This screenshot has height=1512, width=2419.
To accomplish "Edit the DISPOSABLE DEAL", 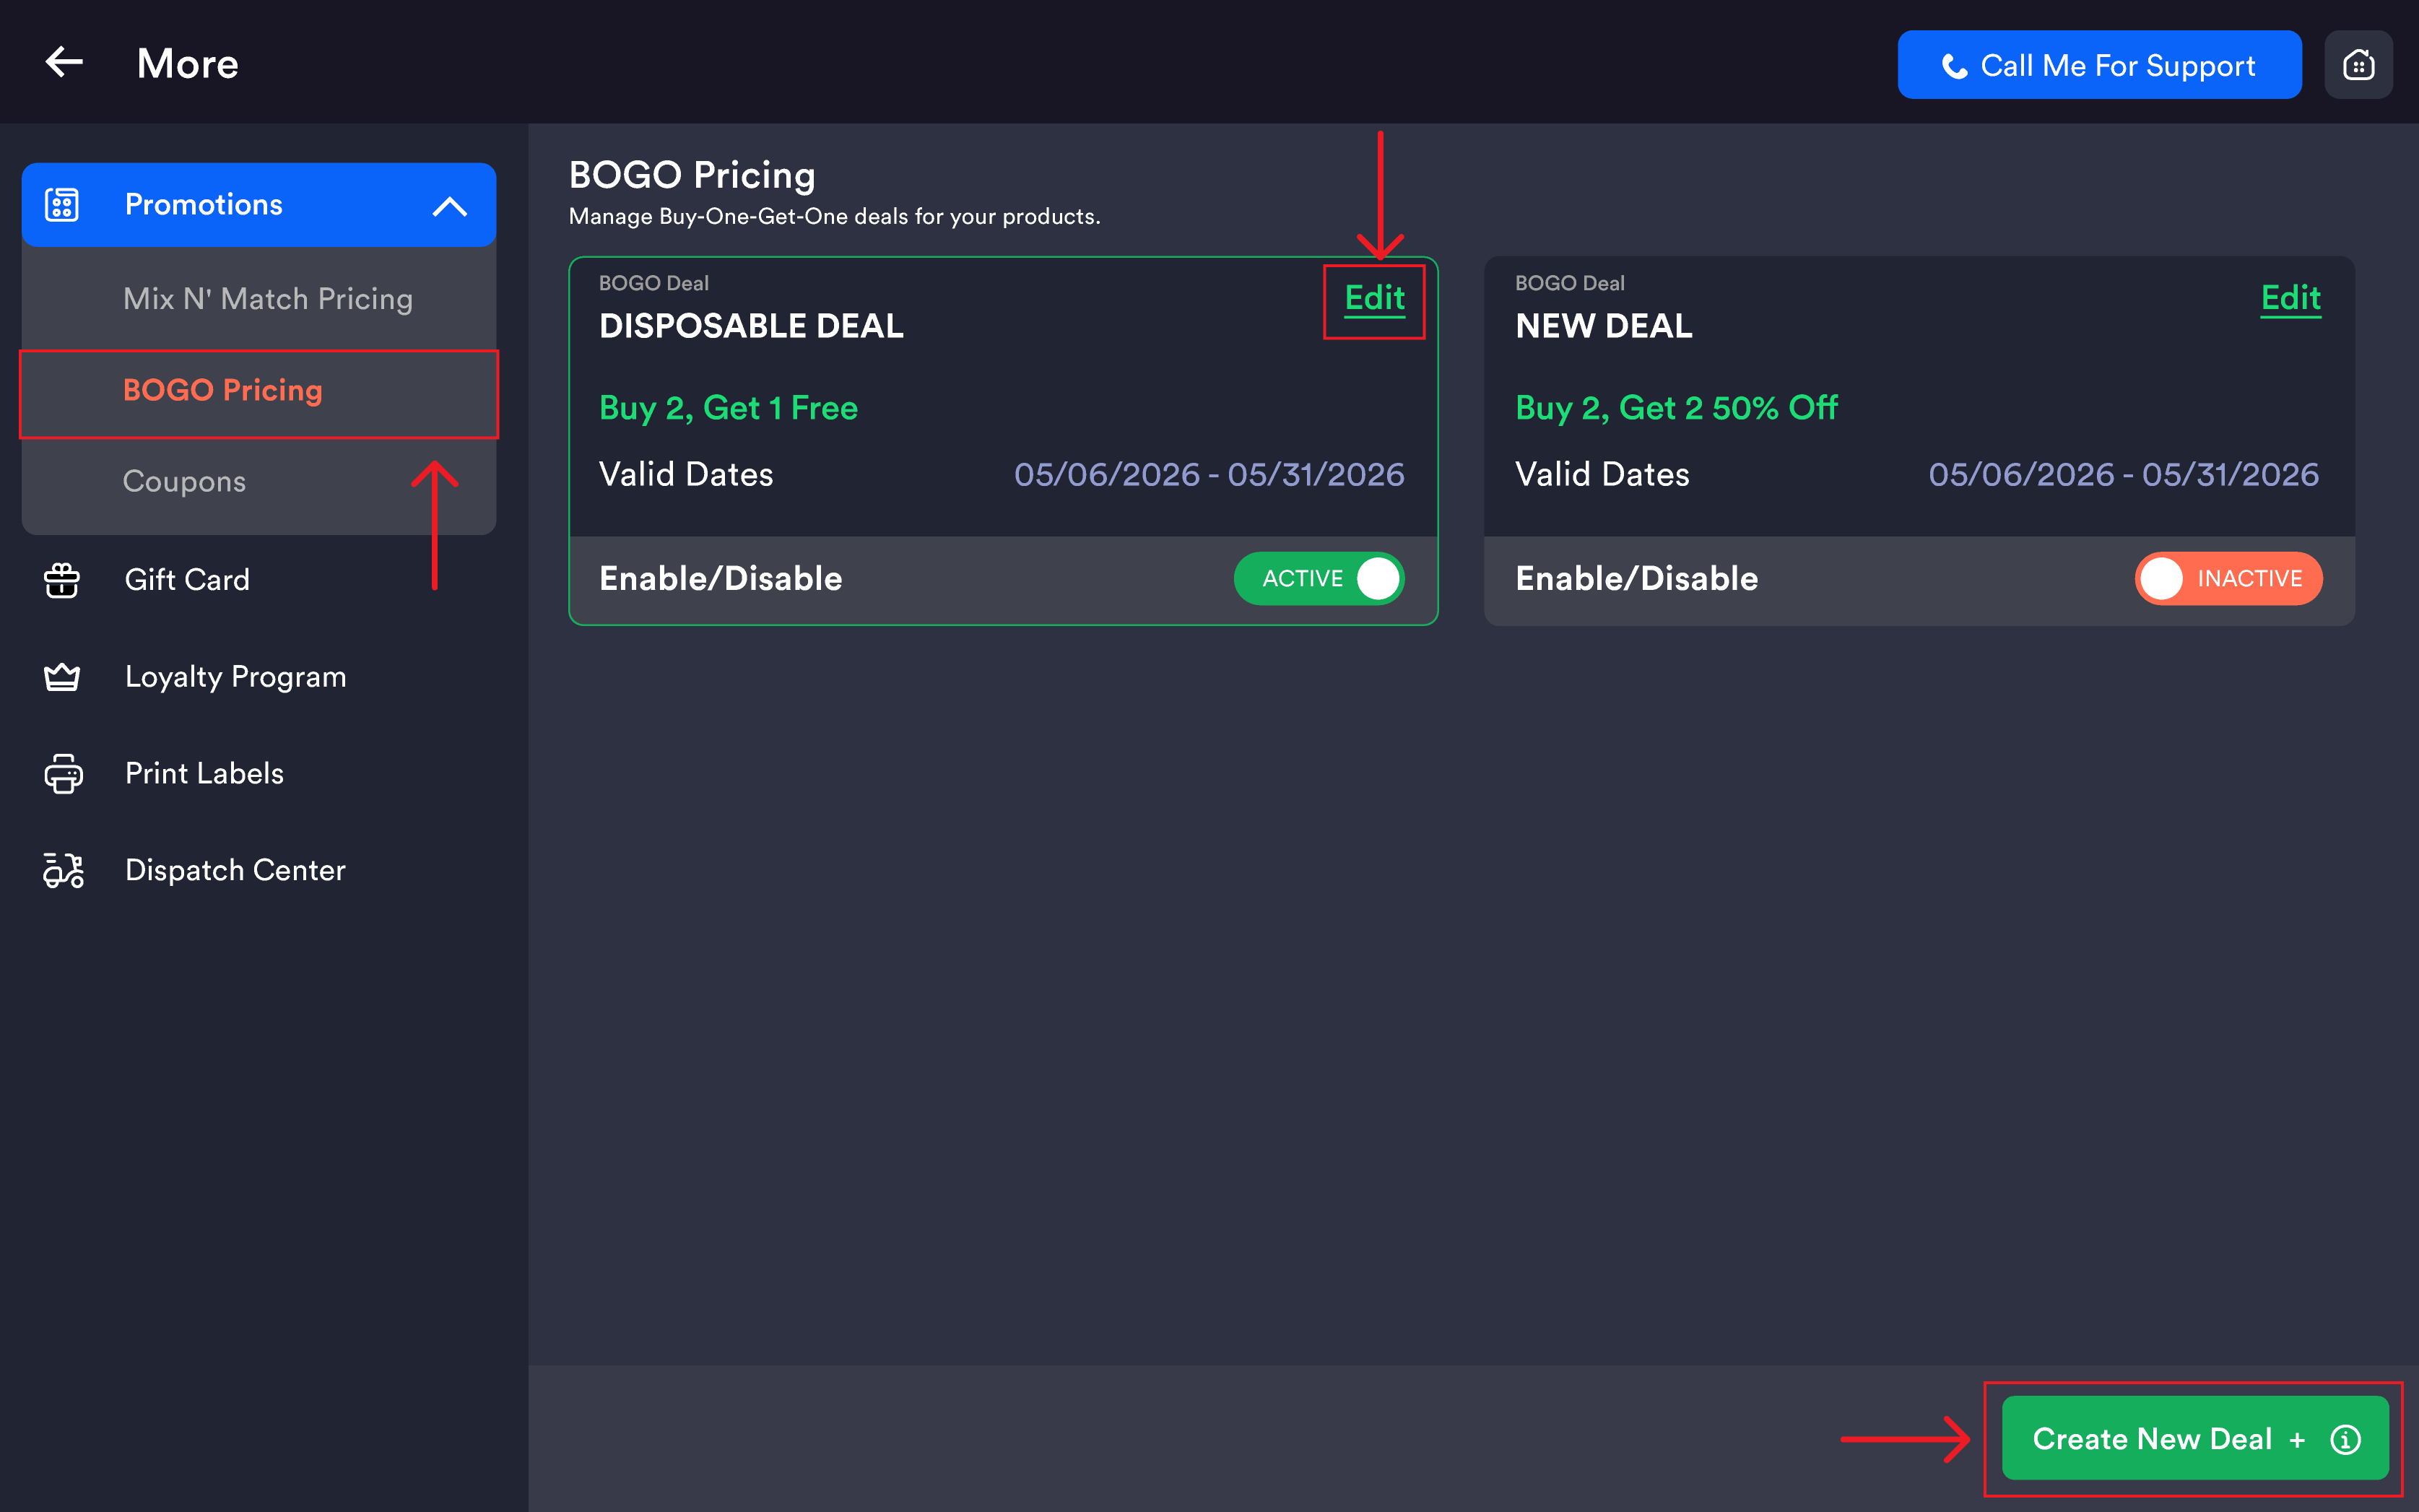I will click(x=1374, y=299).
